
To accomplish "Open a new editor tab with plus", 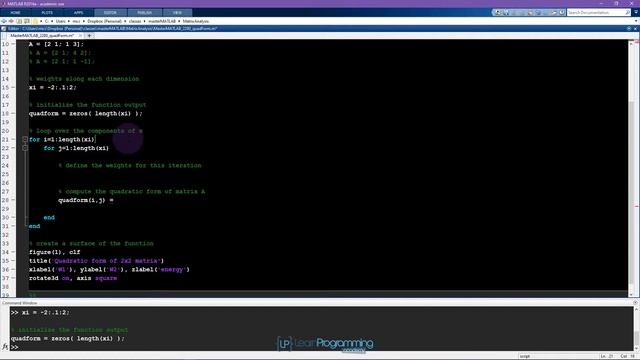I will (x=89, y=36).
